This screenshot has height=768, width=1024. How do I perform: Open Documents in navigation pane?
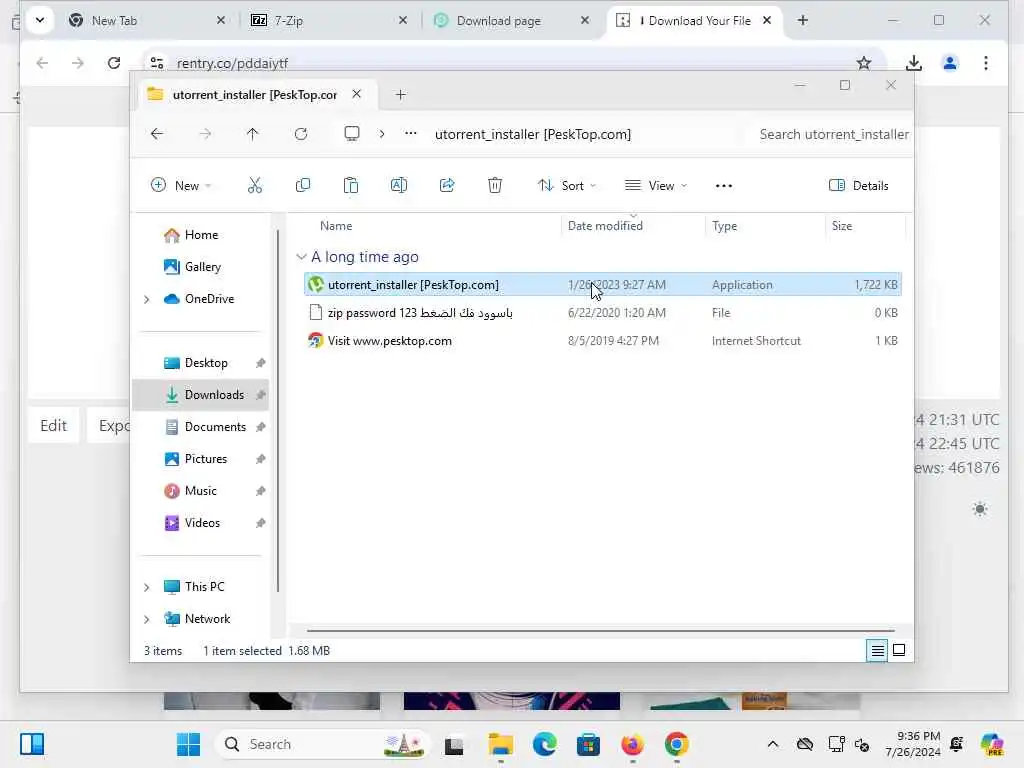click(201, 427)
